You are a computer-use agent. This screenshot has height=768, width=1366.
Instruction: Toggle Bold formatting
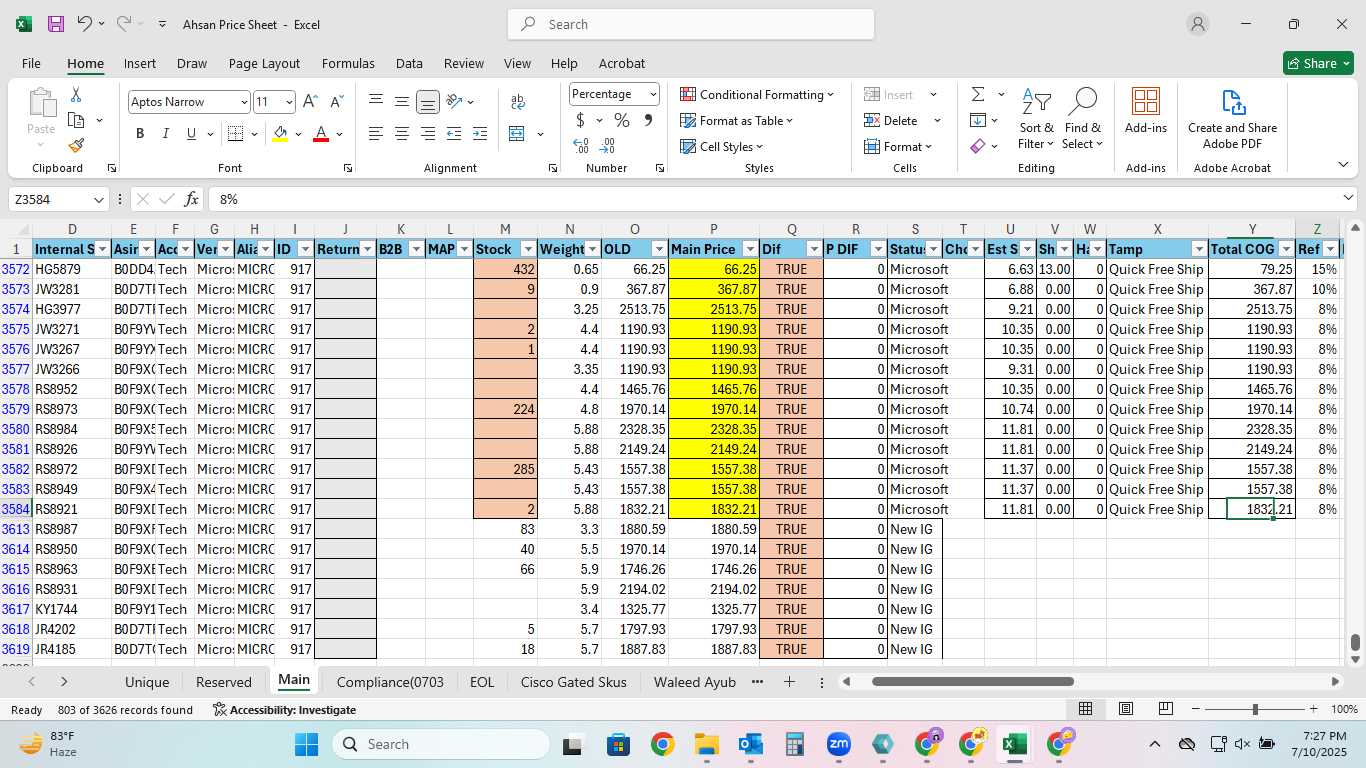coord(140,134)
